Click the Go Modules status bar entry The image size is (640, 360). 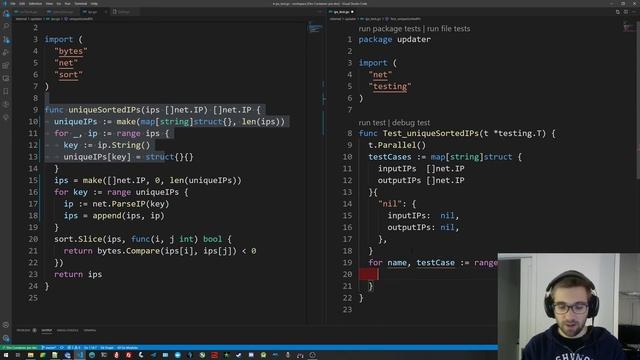click(127, 348)
